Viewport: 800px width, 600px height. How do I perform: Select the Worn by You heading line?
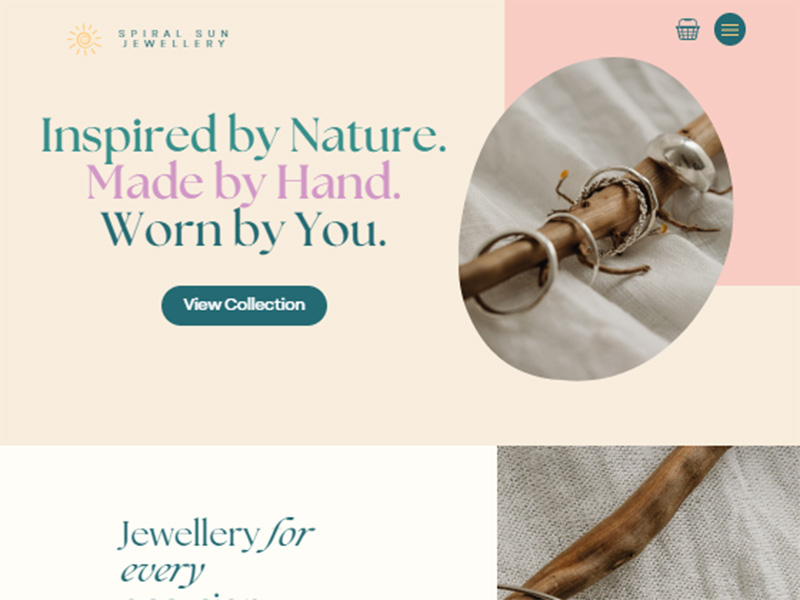pyautogui.click(x=243, y=230)
